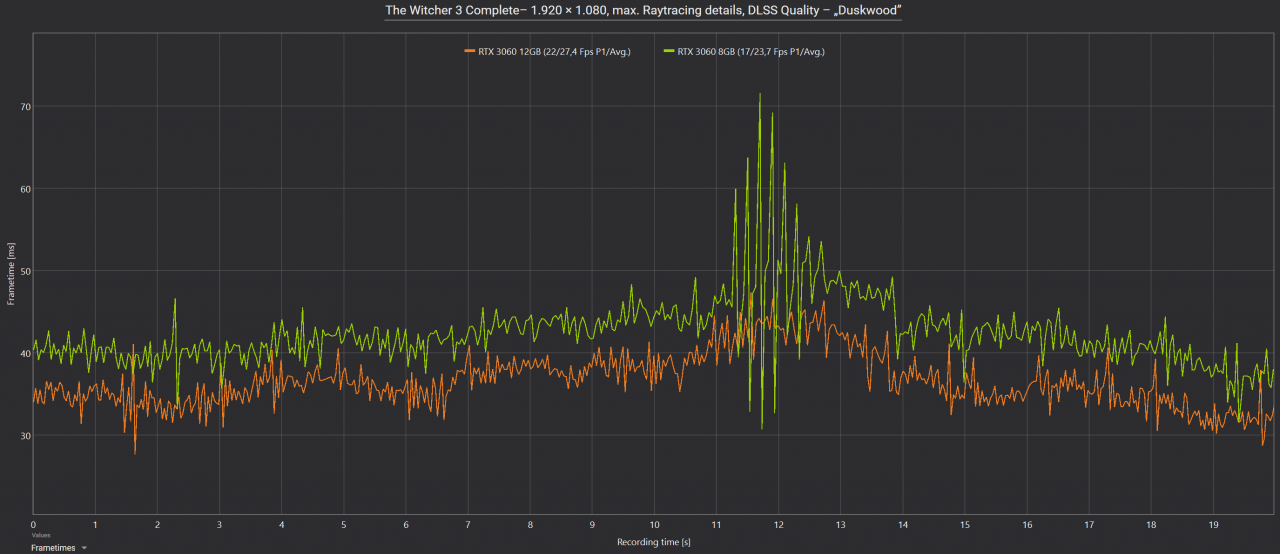
Task: Click the x-axis tick label 10
Action: click(654, 524)
